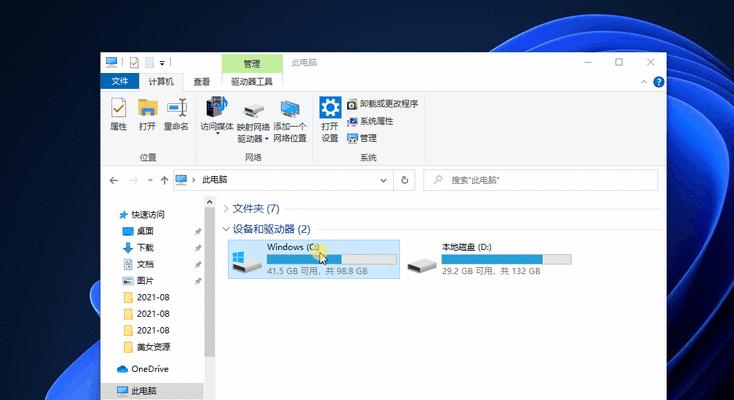Switch to the 计算机 tab
This screenshot has height=400, width=734.
161,81
